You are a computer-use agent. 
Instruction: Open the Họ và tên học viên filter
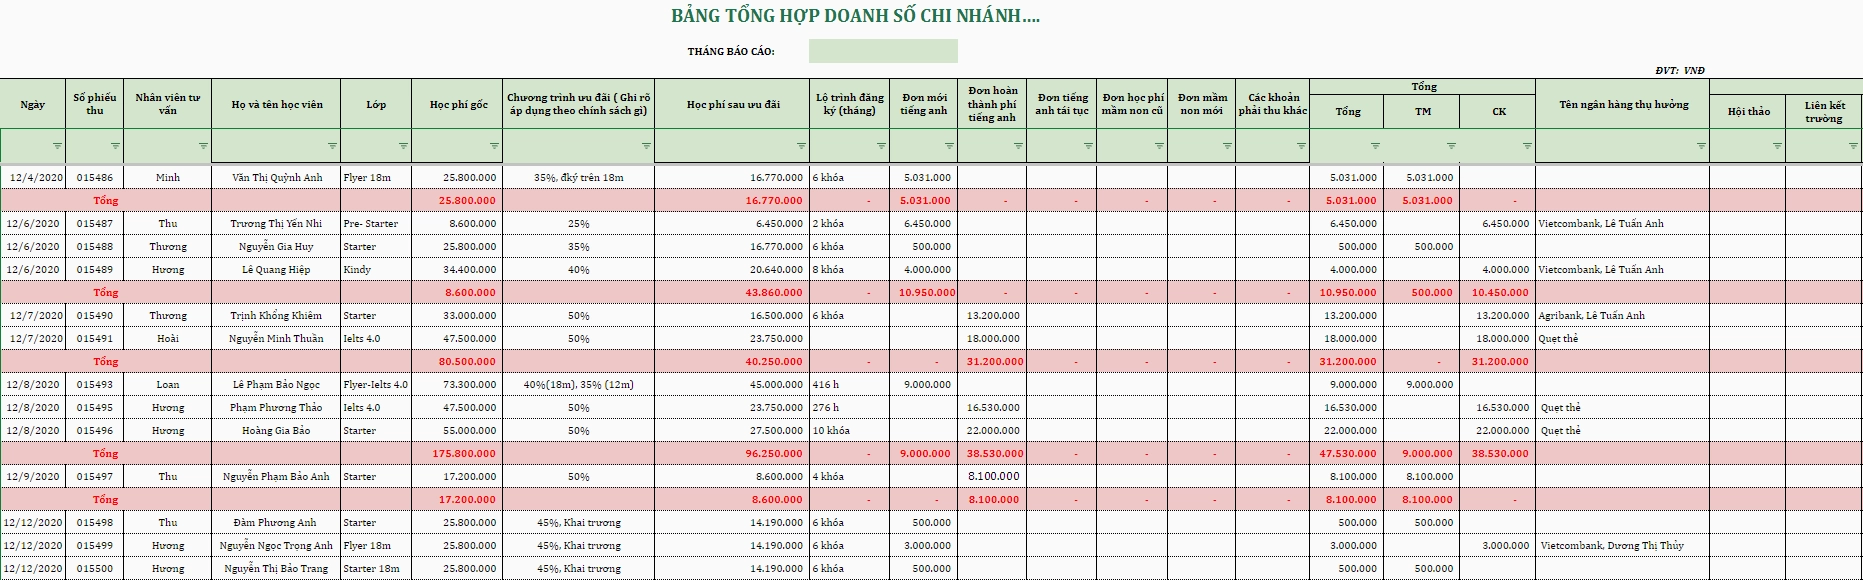pos(332,146)
